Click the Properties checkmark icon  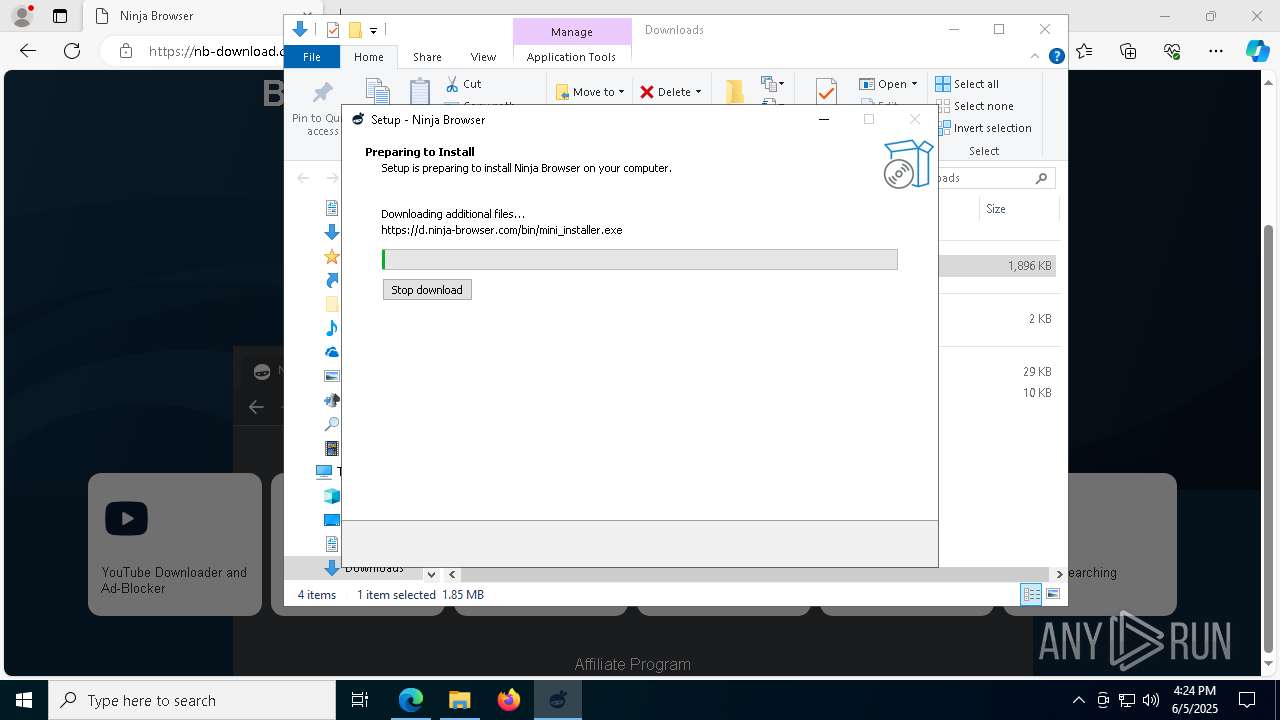(x=826, y=91)
